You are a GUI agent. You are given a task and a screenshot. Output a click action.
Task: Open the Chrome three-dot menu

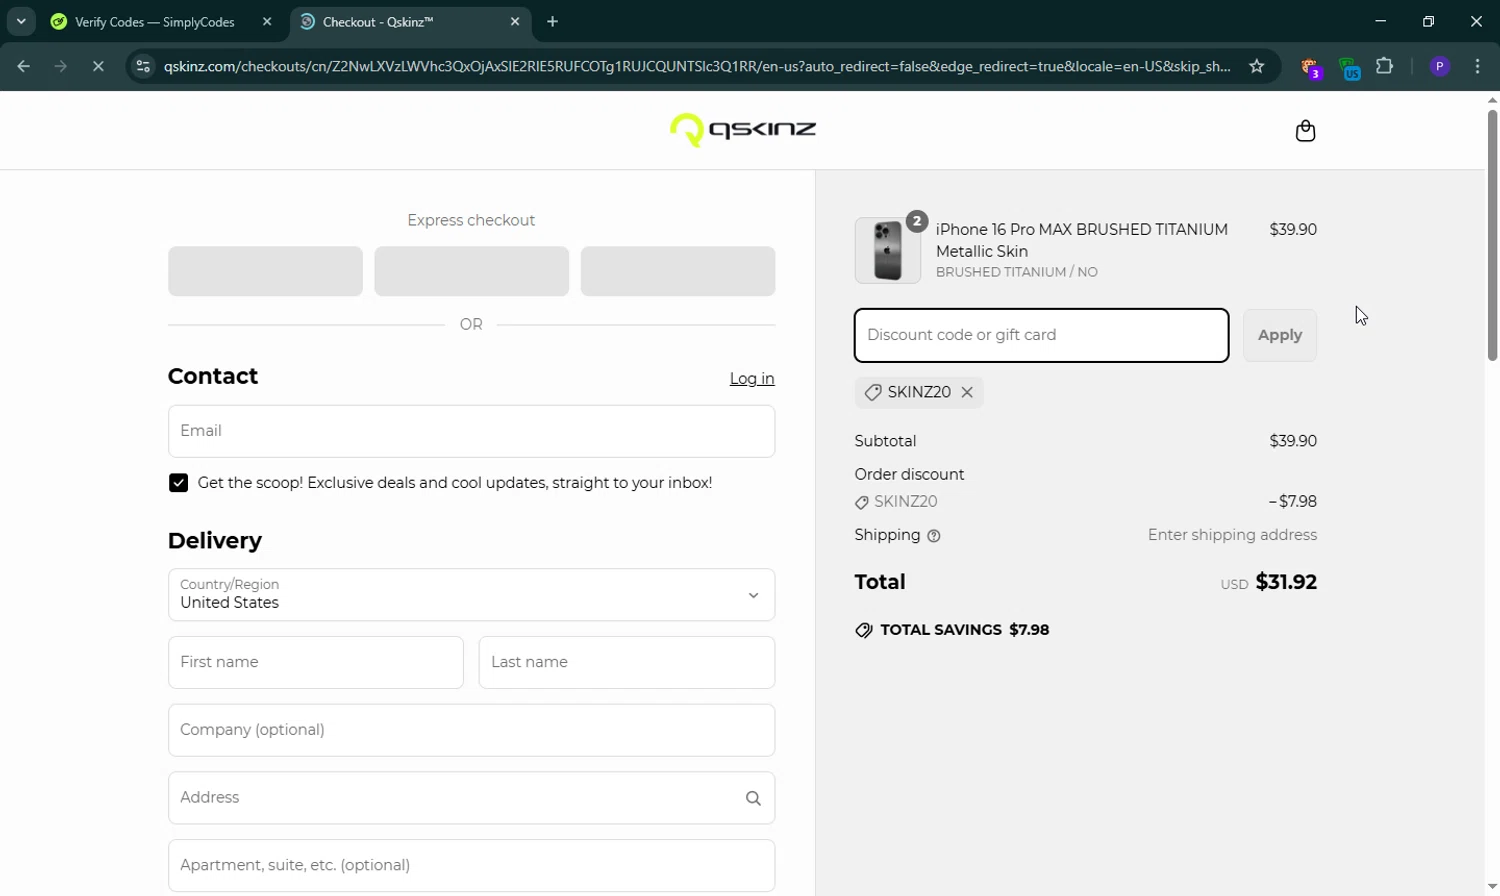[x=1478, y=66]
